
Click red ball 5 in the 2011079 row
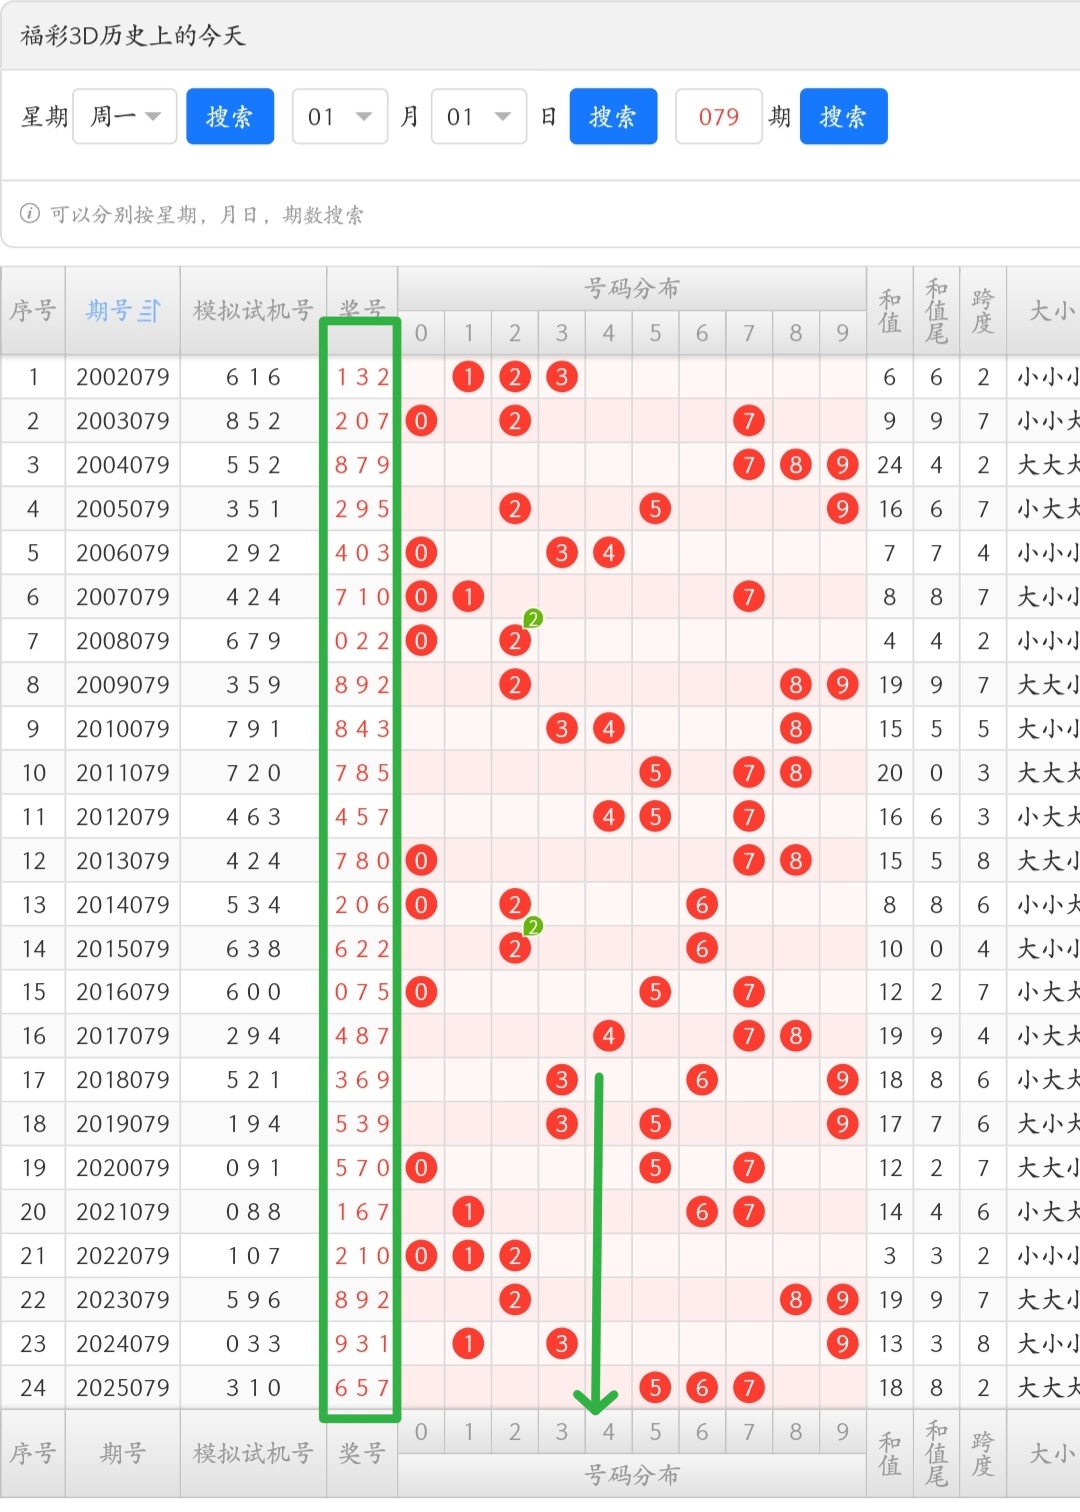tap(655, 773)
